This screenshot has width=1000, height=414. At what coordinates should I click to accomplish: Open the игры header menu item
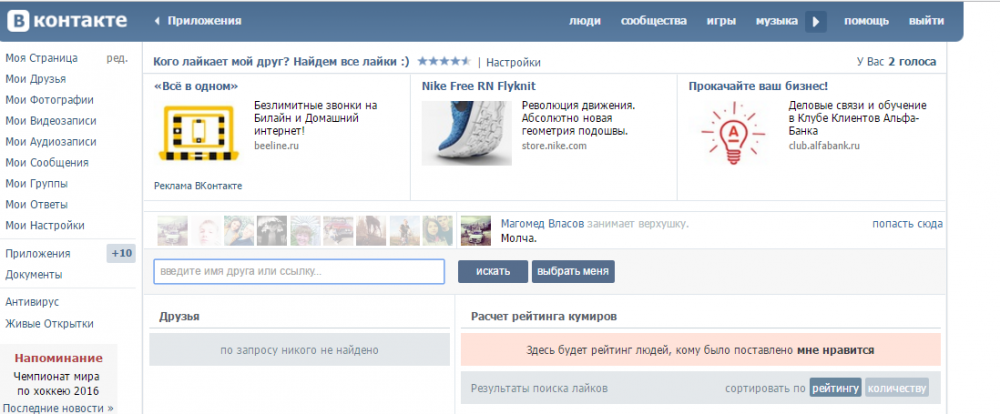click(x=720, y=21)
